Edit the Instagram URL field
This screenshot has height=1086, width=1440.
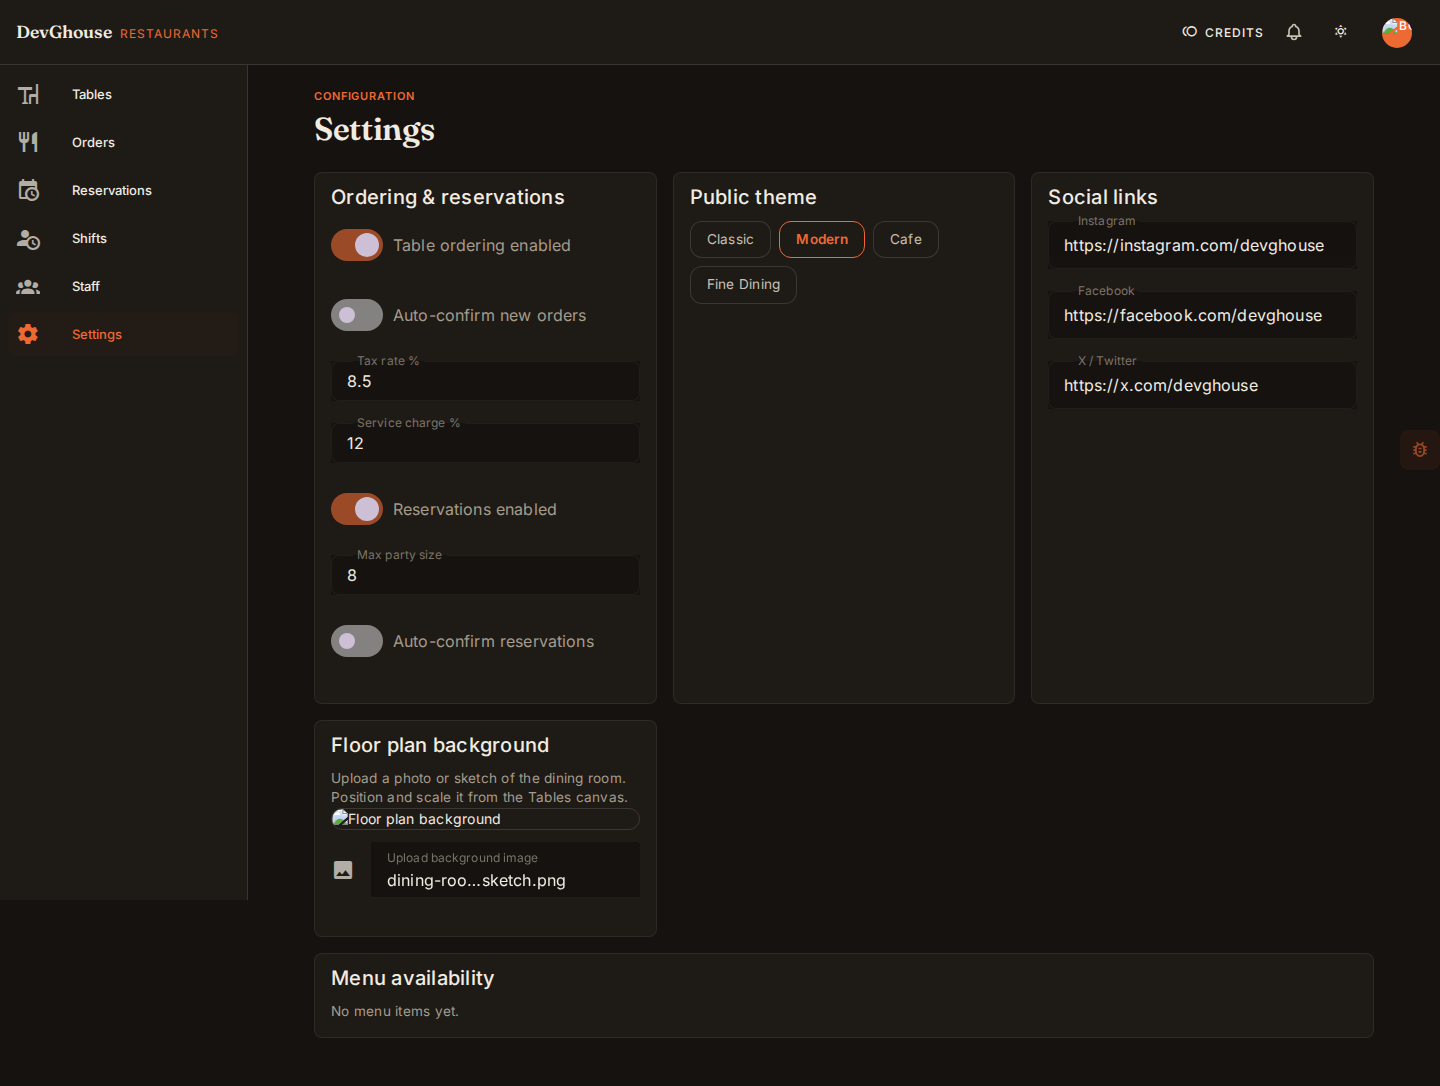1202,245
